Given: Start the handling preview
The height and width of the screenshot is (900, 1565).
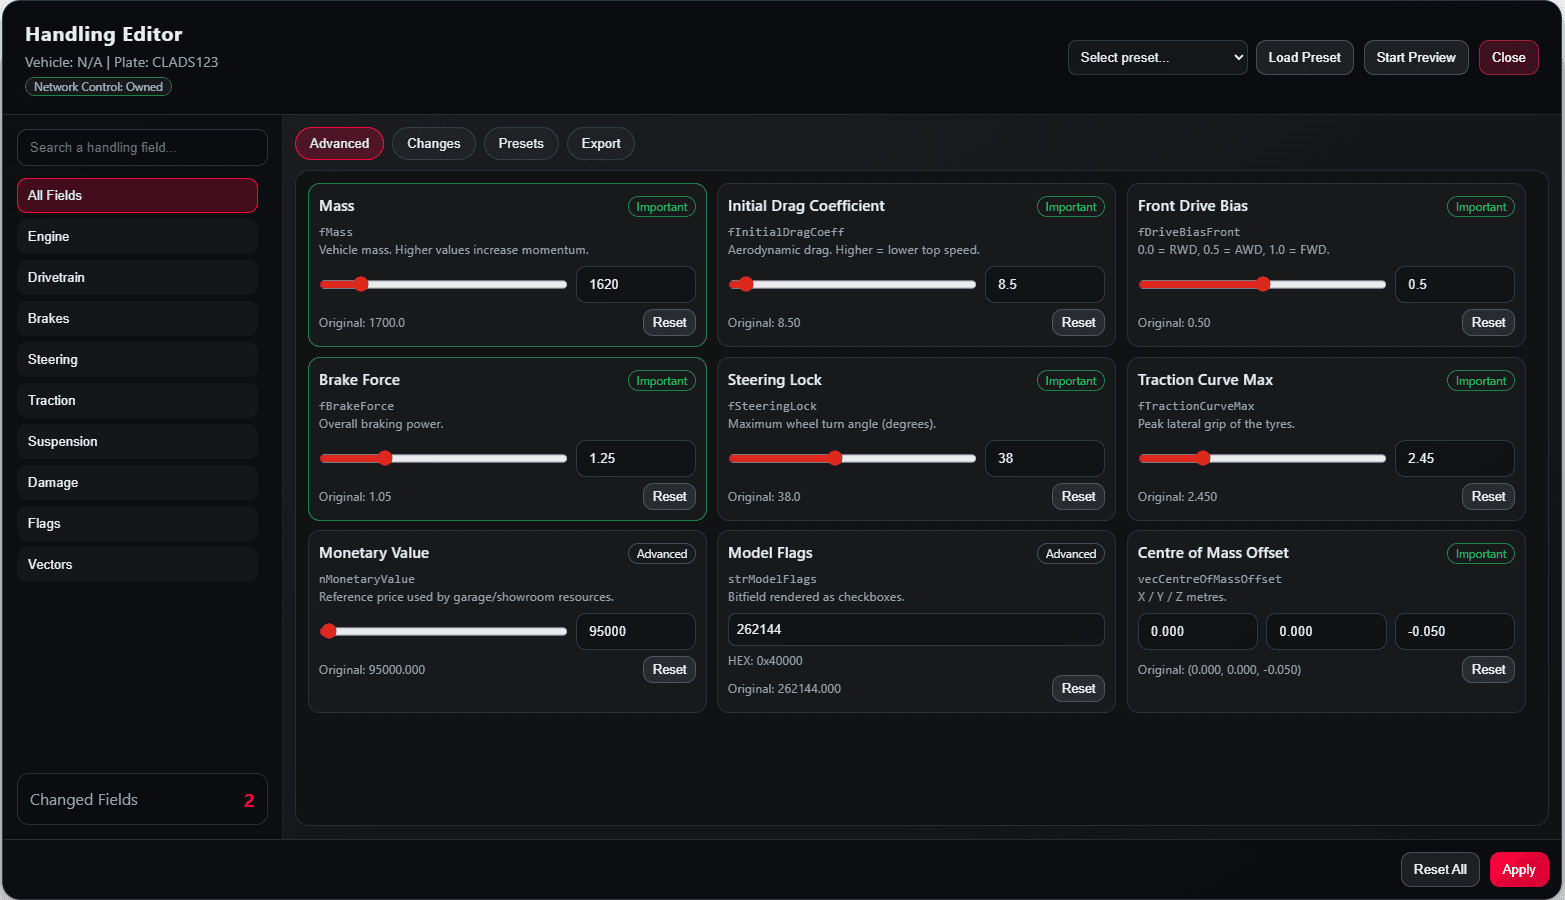Looking at the screenshot, I should pos(1415,58).
